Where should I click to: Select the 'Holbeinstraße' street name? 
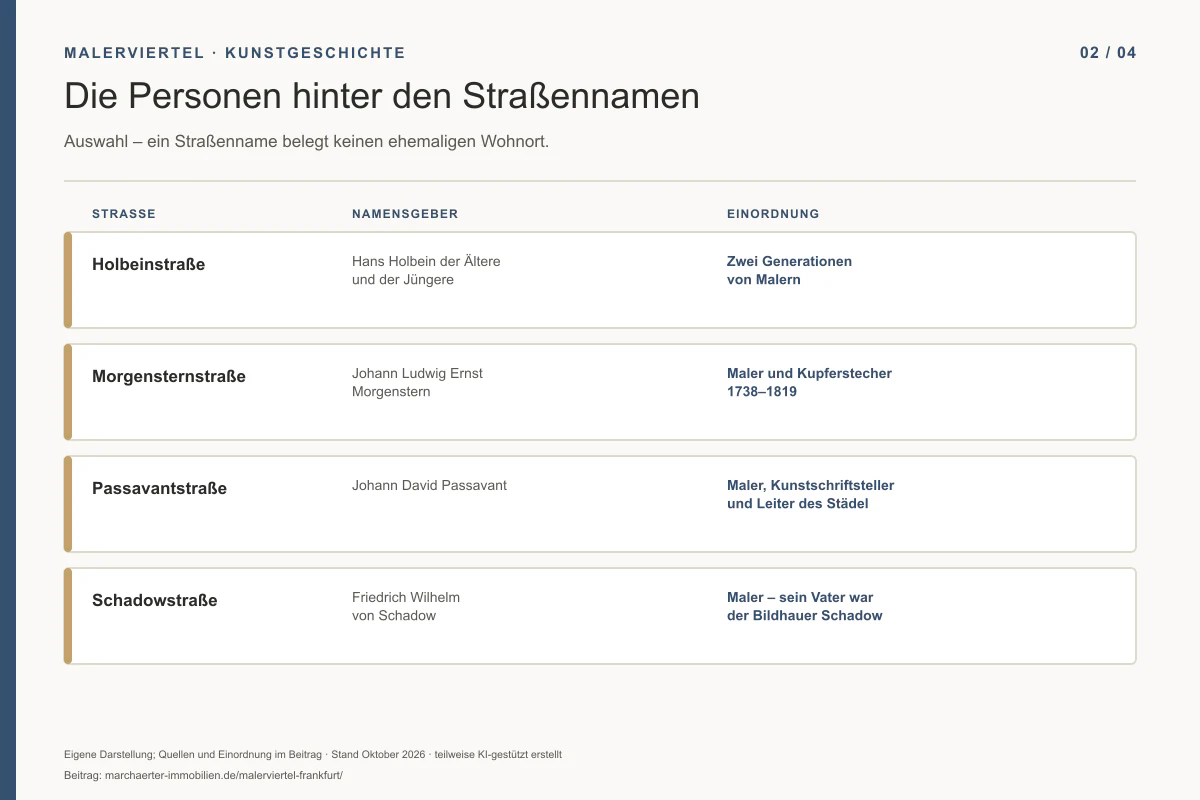point(148,265)
